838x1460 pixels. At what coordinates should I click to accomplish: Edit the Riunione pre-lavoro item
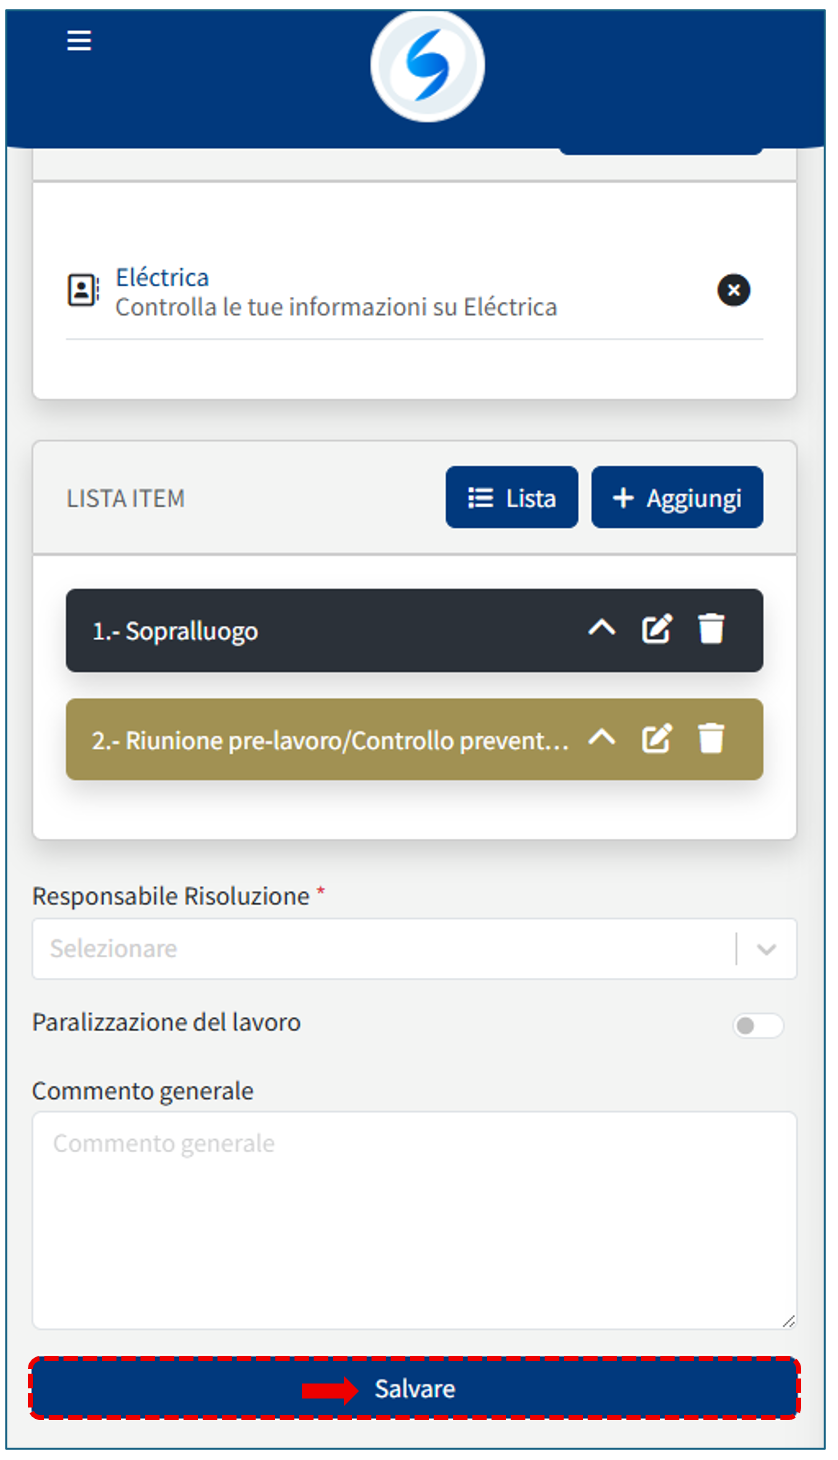pyautogui.click(x=656, y=739)
